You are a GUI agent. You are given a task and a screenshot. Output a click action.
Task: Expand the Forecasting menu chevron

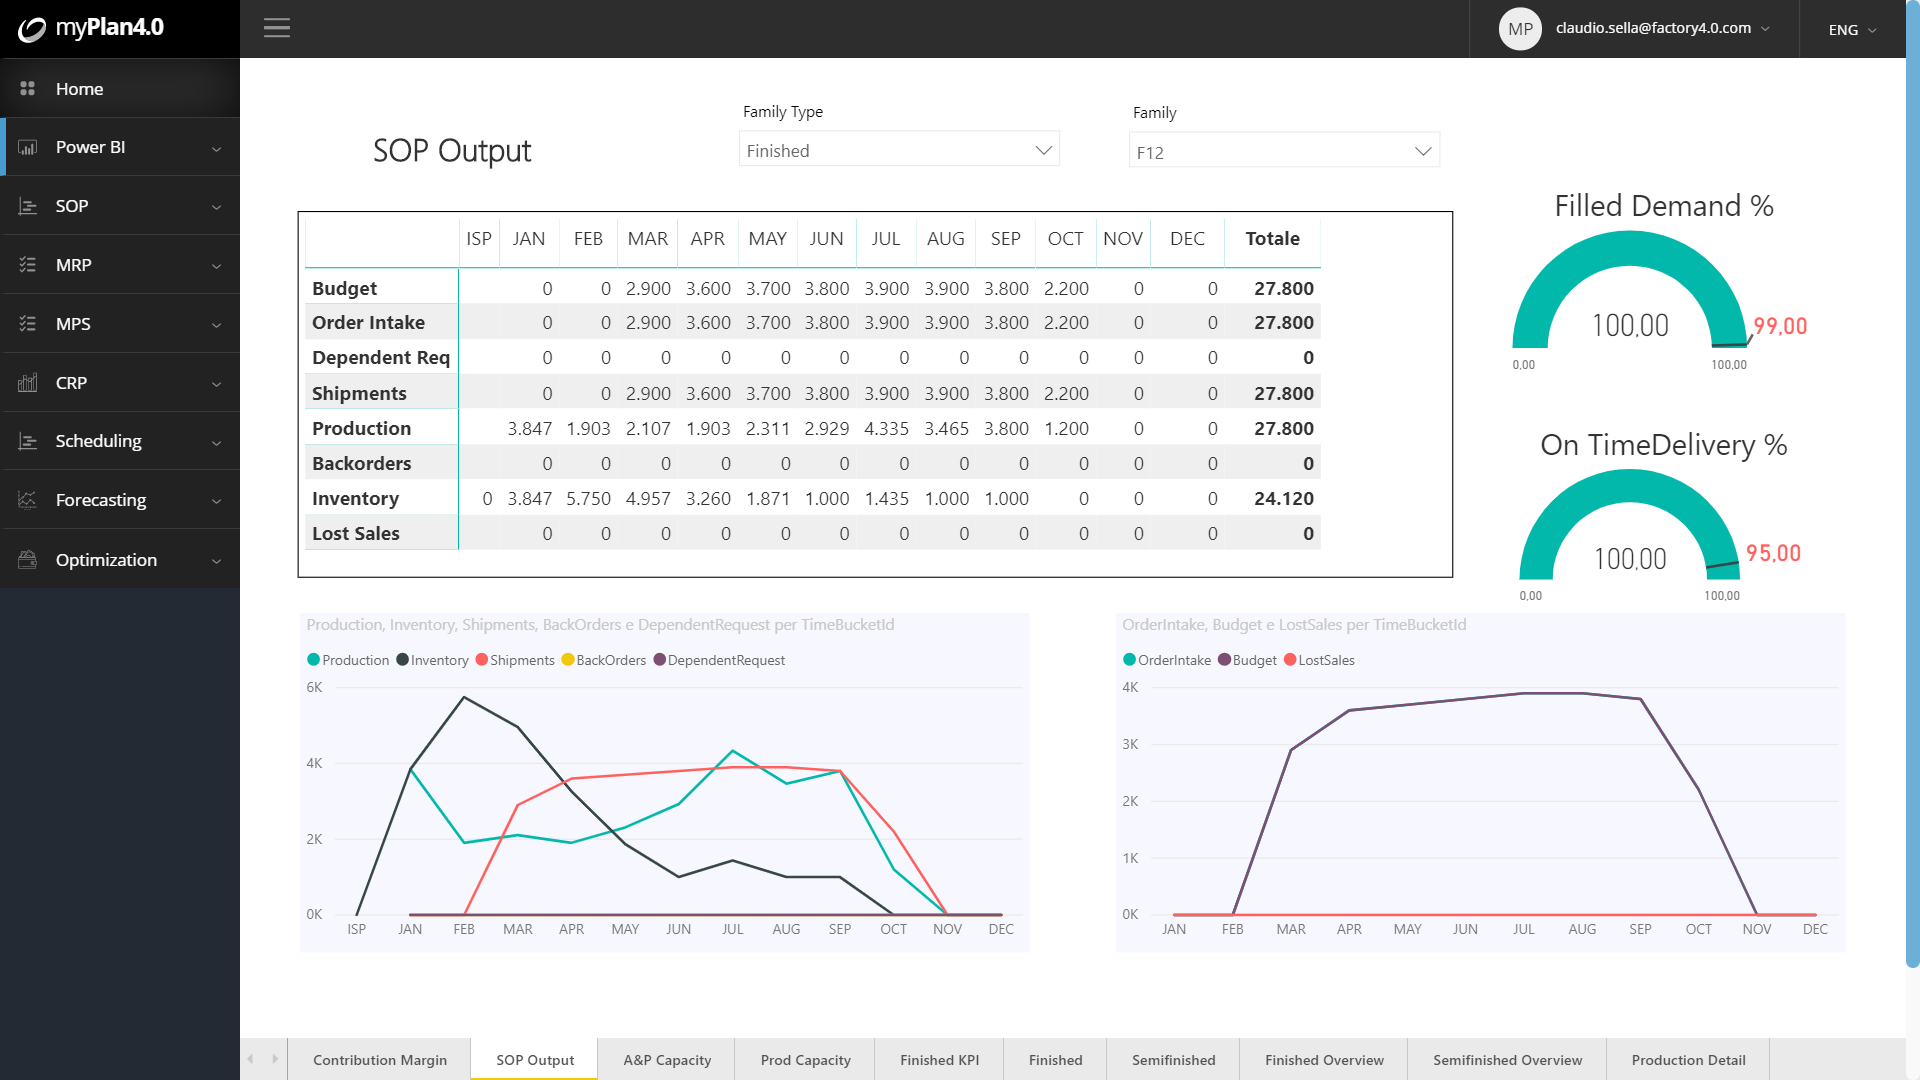tap(216, 501)
